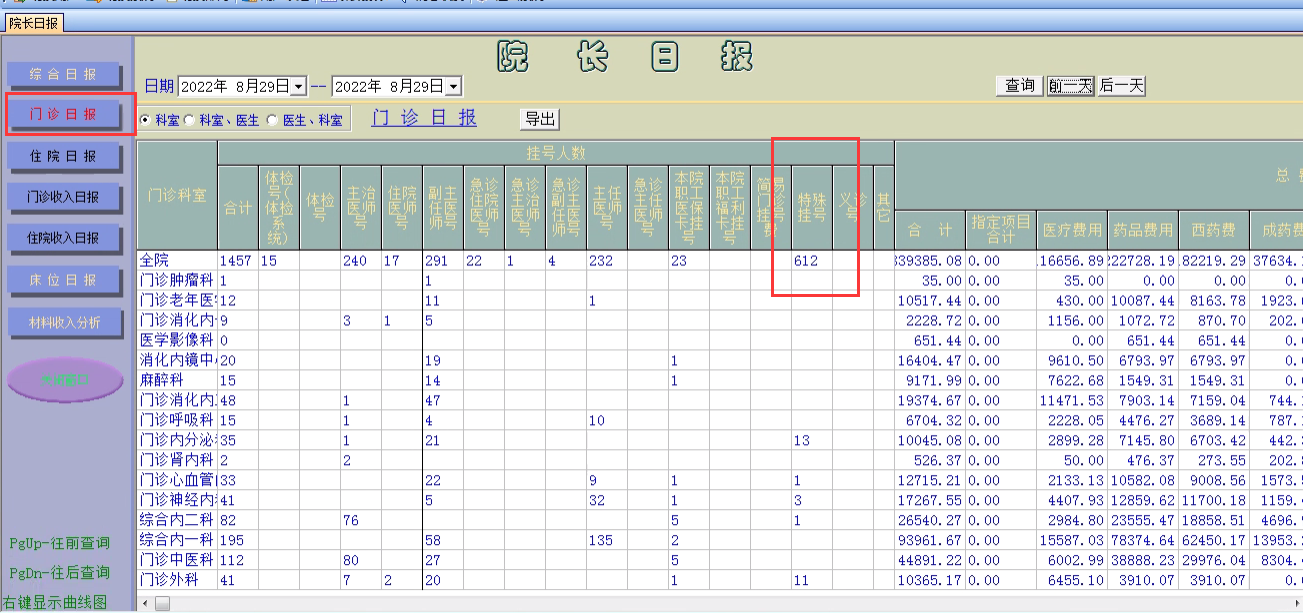Click the amount 93961.67 in 综合内一科 row

tap(930, 541)
